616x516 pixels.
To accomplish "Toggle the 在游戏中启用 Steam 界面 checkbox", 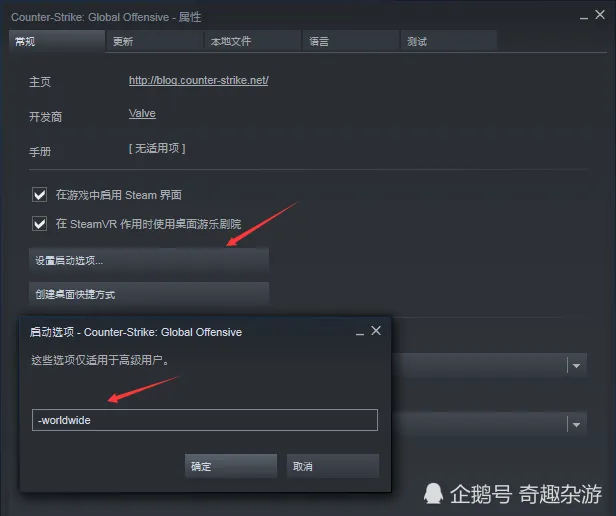I will [40, 195].
